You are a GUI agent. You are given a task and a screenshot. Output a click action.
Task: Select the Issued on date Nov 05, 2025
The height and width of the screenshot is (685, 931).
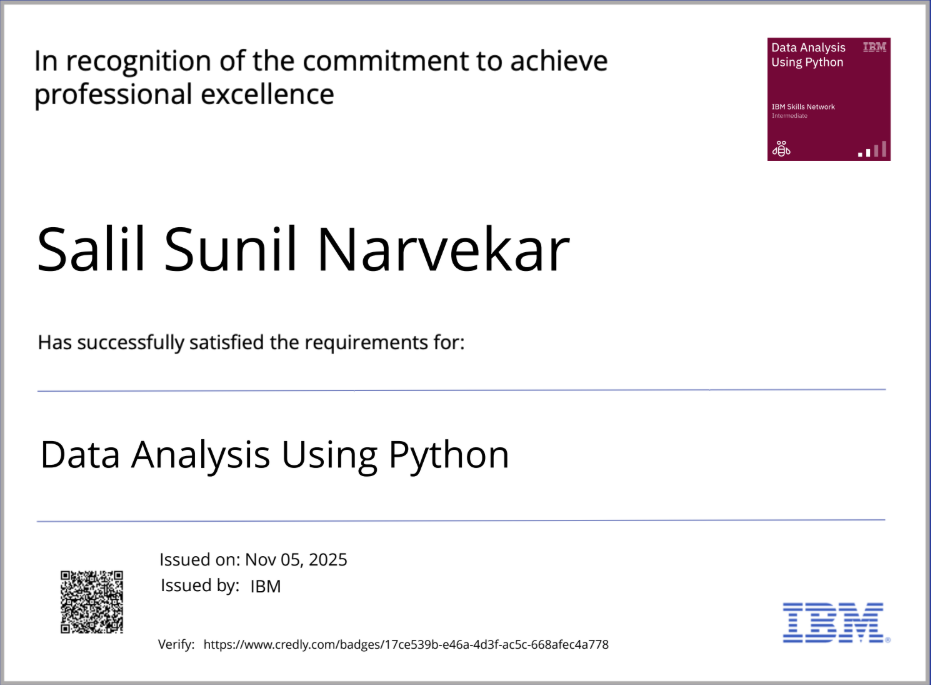(x=253, y=559)
